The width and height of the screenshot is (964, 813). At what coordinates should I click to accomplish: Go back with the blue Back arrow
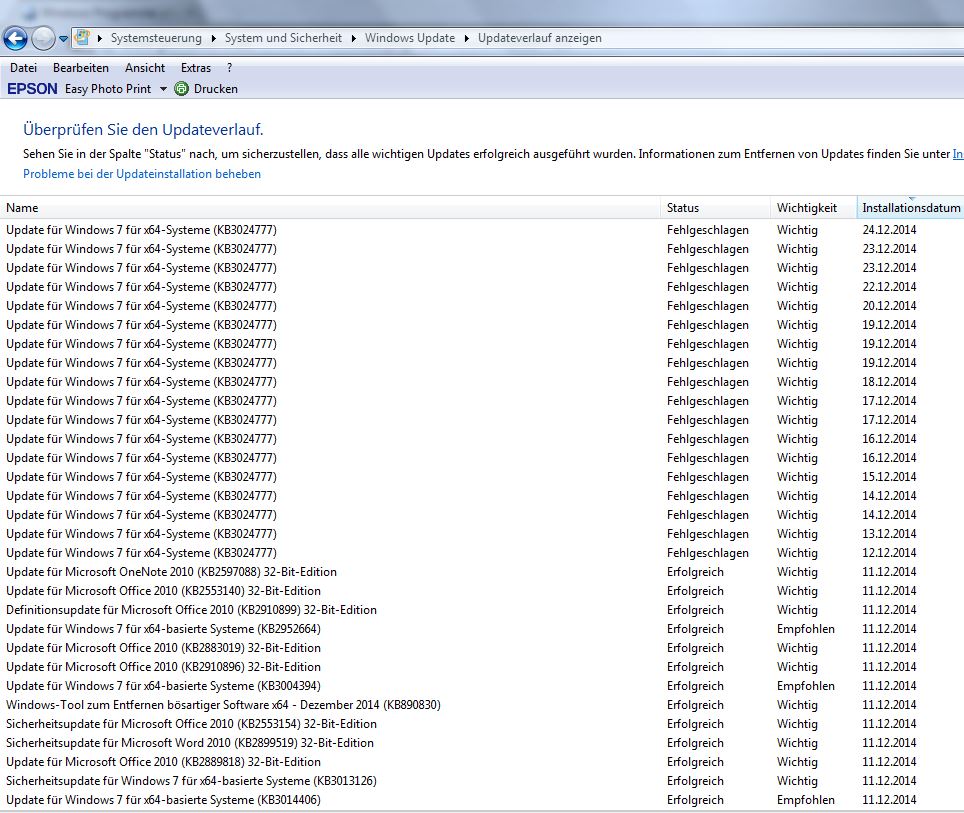15,39
